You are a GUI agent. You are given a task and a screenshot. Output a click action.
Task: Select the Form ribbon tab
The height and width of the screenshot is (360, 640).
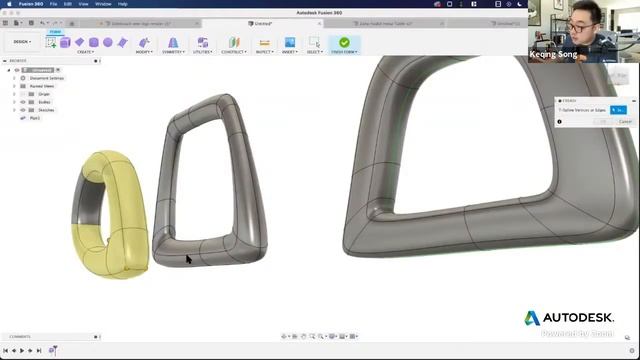[55, 32]
